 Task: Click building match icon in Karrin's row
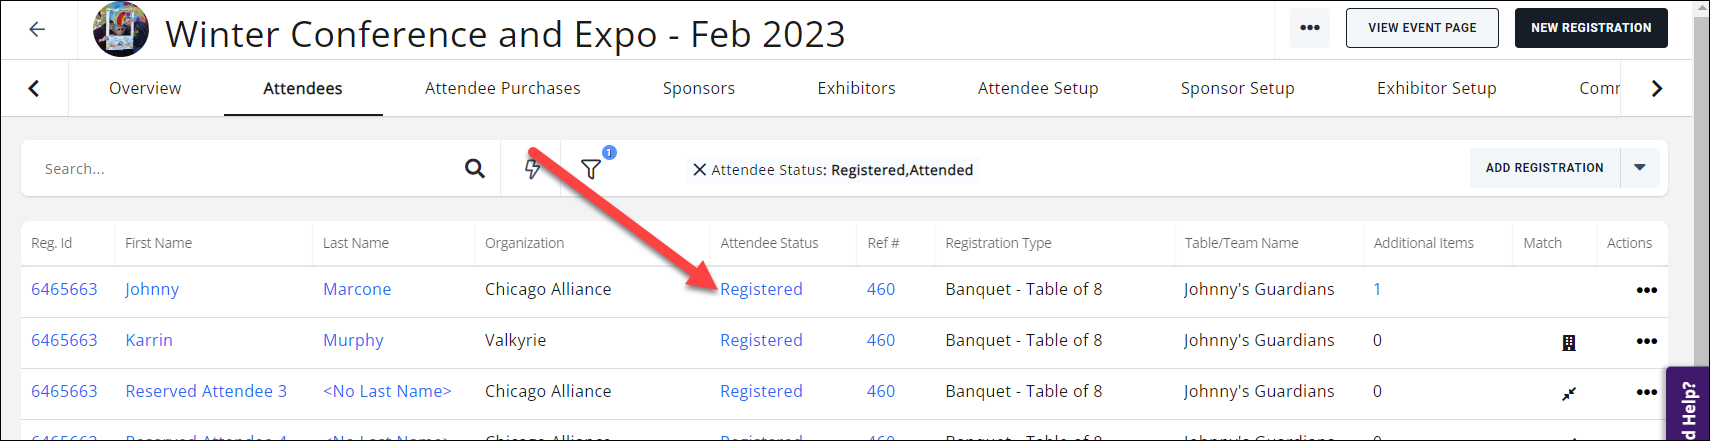[1569, 343]
